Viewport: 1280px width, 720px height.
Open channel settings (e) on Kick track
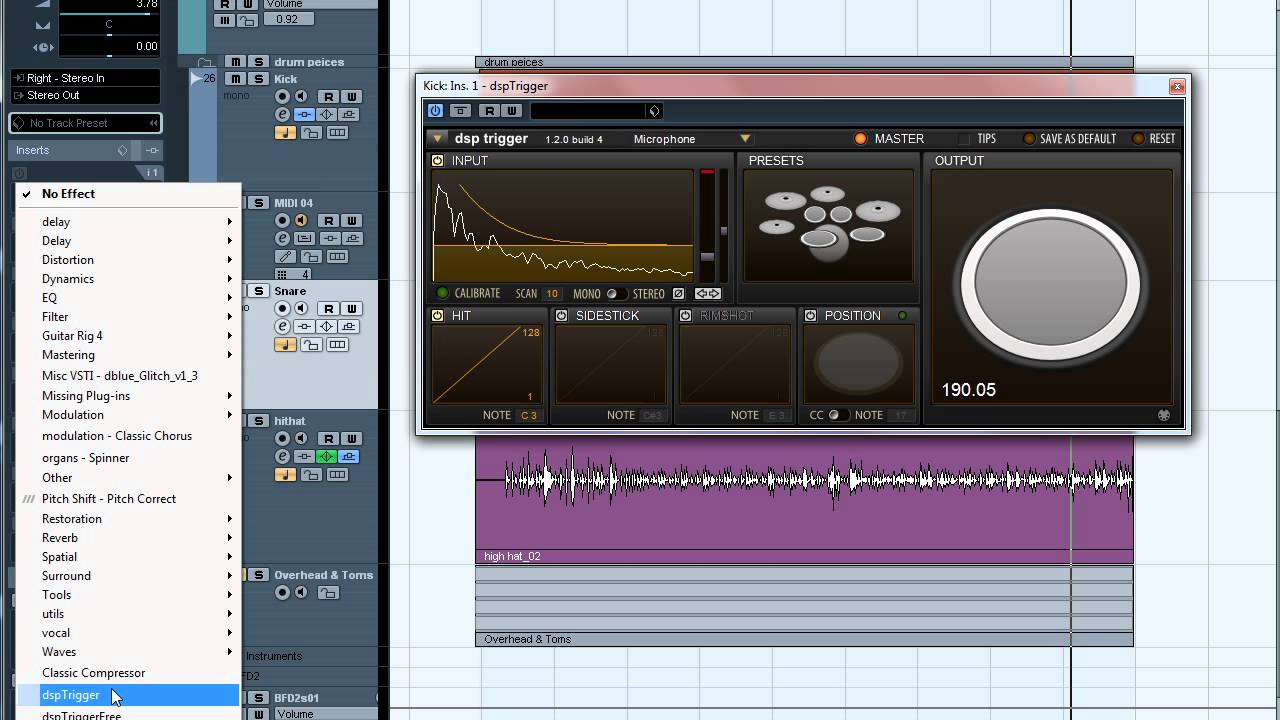282,115
